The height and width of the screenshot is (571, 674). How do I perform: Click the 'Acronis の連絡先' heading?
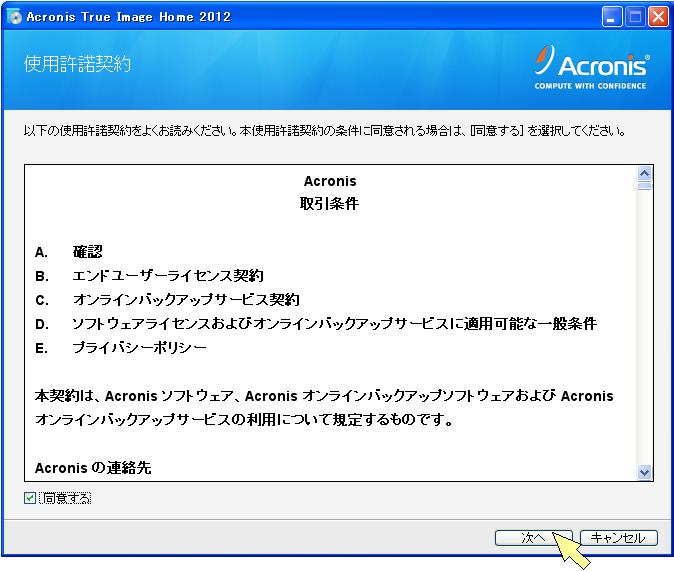click(x=93, y=467)
